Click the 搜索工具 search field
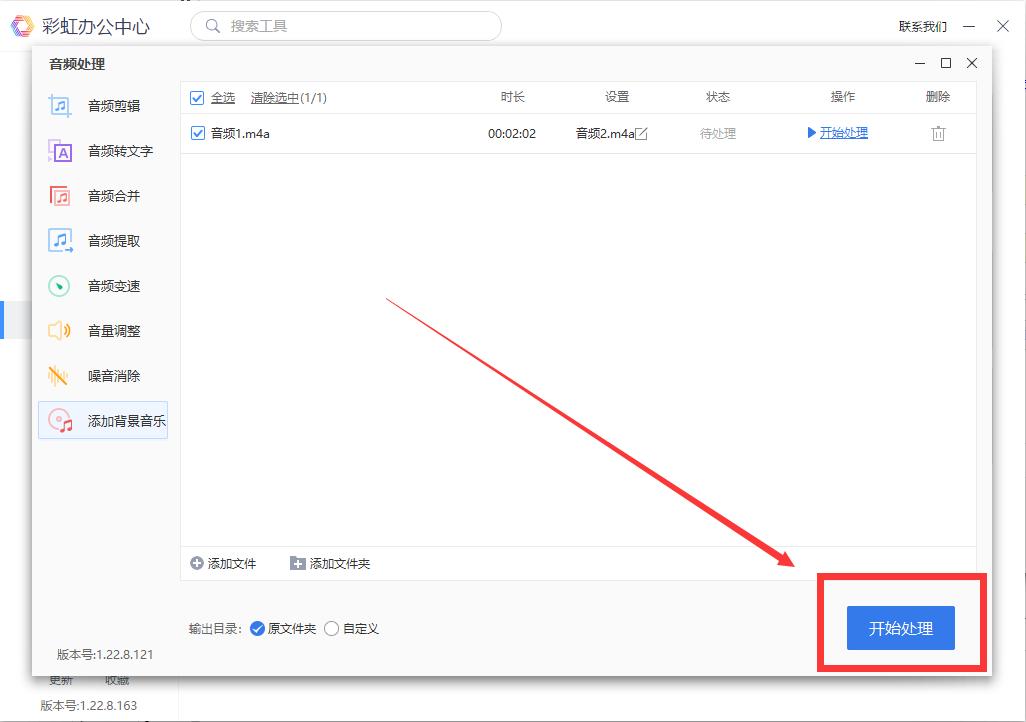 [345, 26]
